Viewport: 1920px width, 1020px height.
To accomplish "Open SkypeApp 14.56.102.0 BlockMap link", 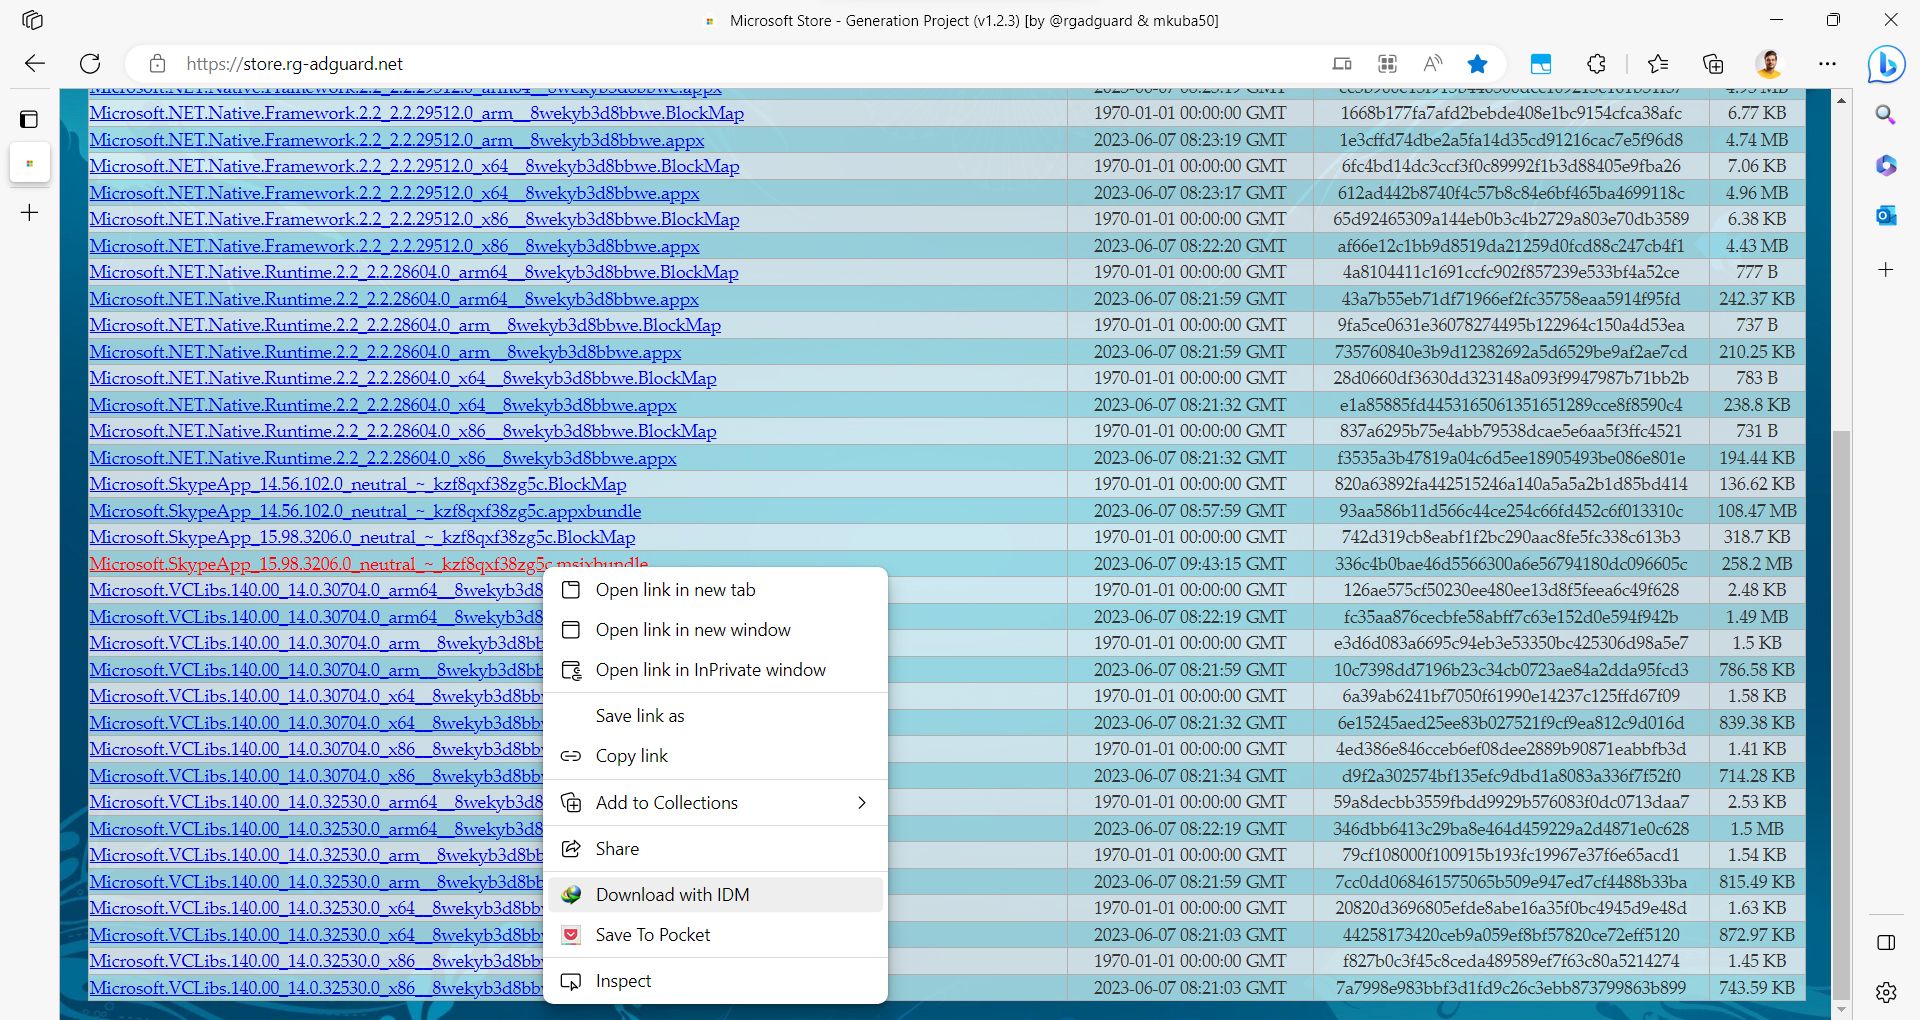I will (x=358, y=484).
